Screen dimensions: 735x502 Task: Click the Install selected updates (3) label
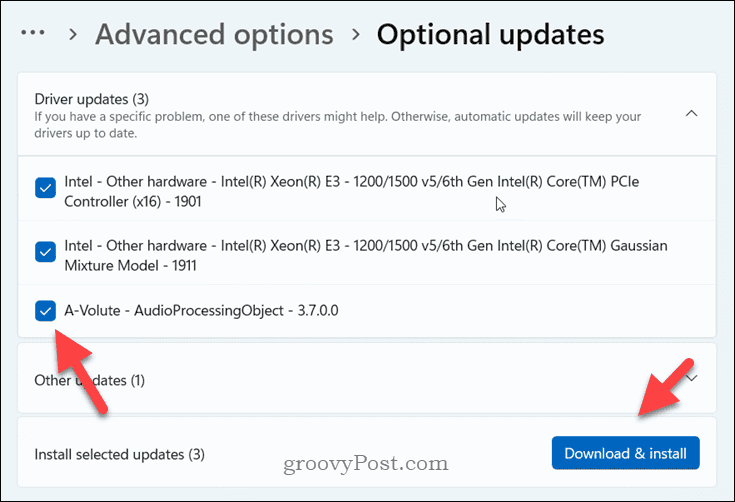click(x=120, y=454)
